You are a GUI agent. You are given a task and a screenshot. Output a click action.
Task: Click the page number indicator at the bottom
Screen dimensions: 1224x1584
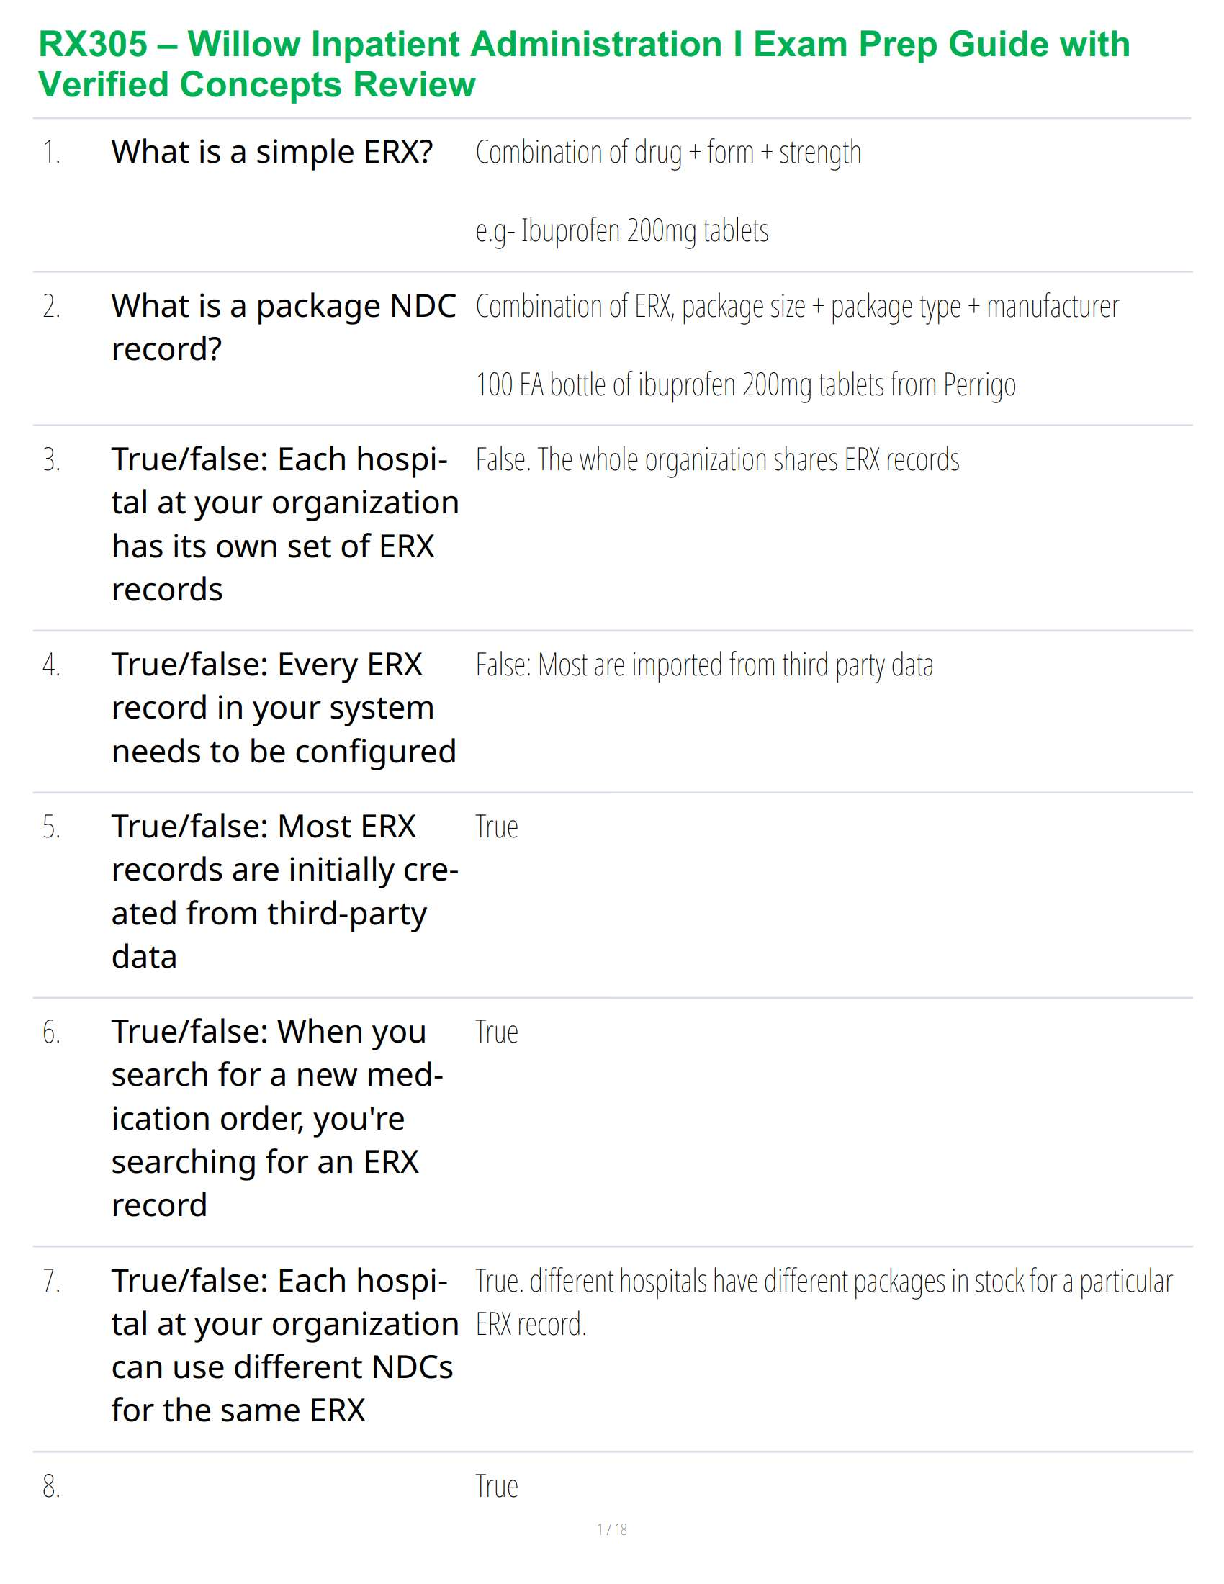tap(612, 1529)
